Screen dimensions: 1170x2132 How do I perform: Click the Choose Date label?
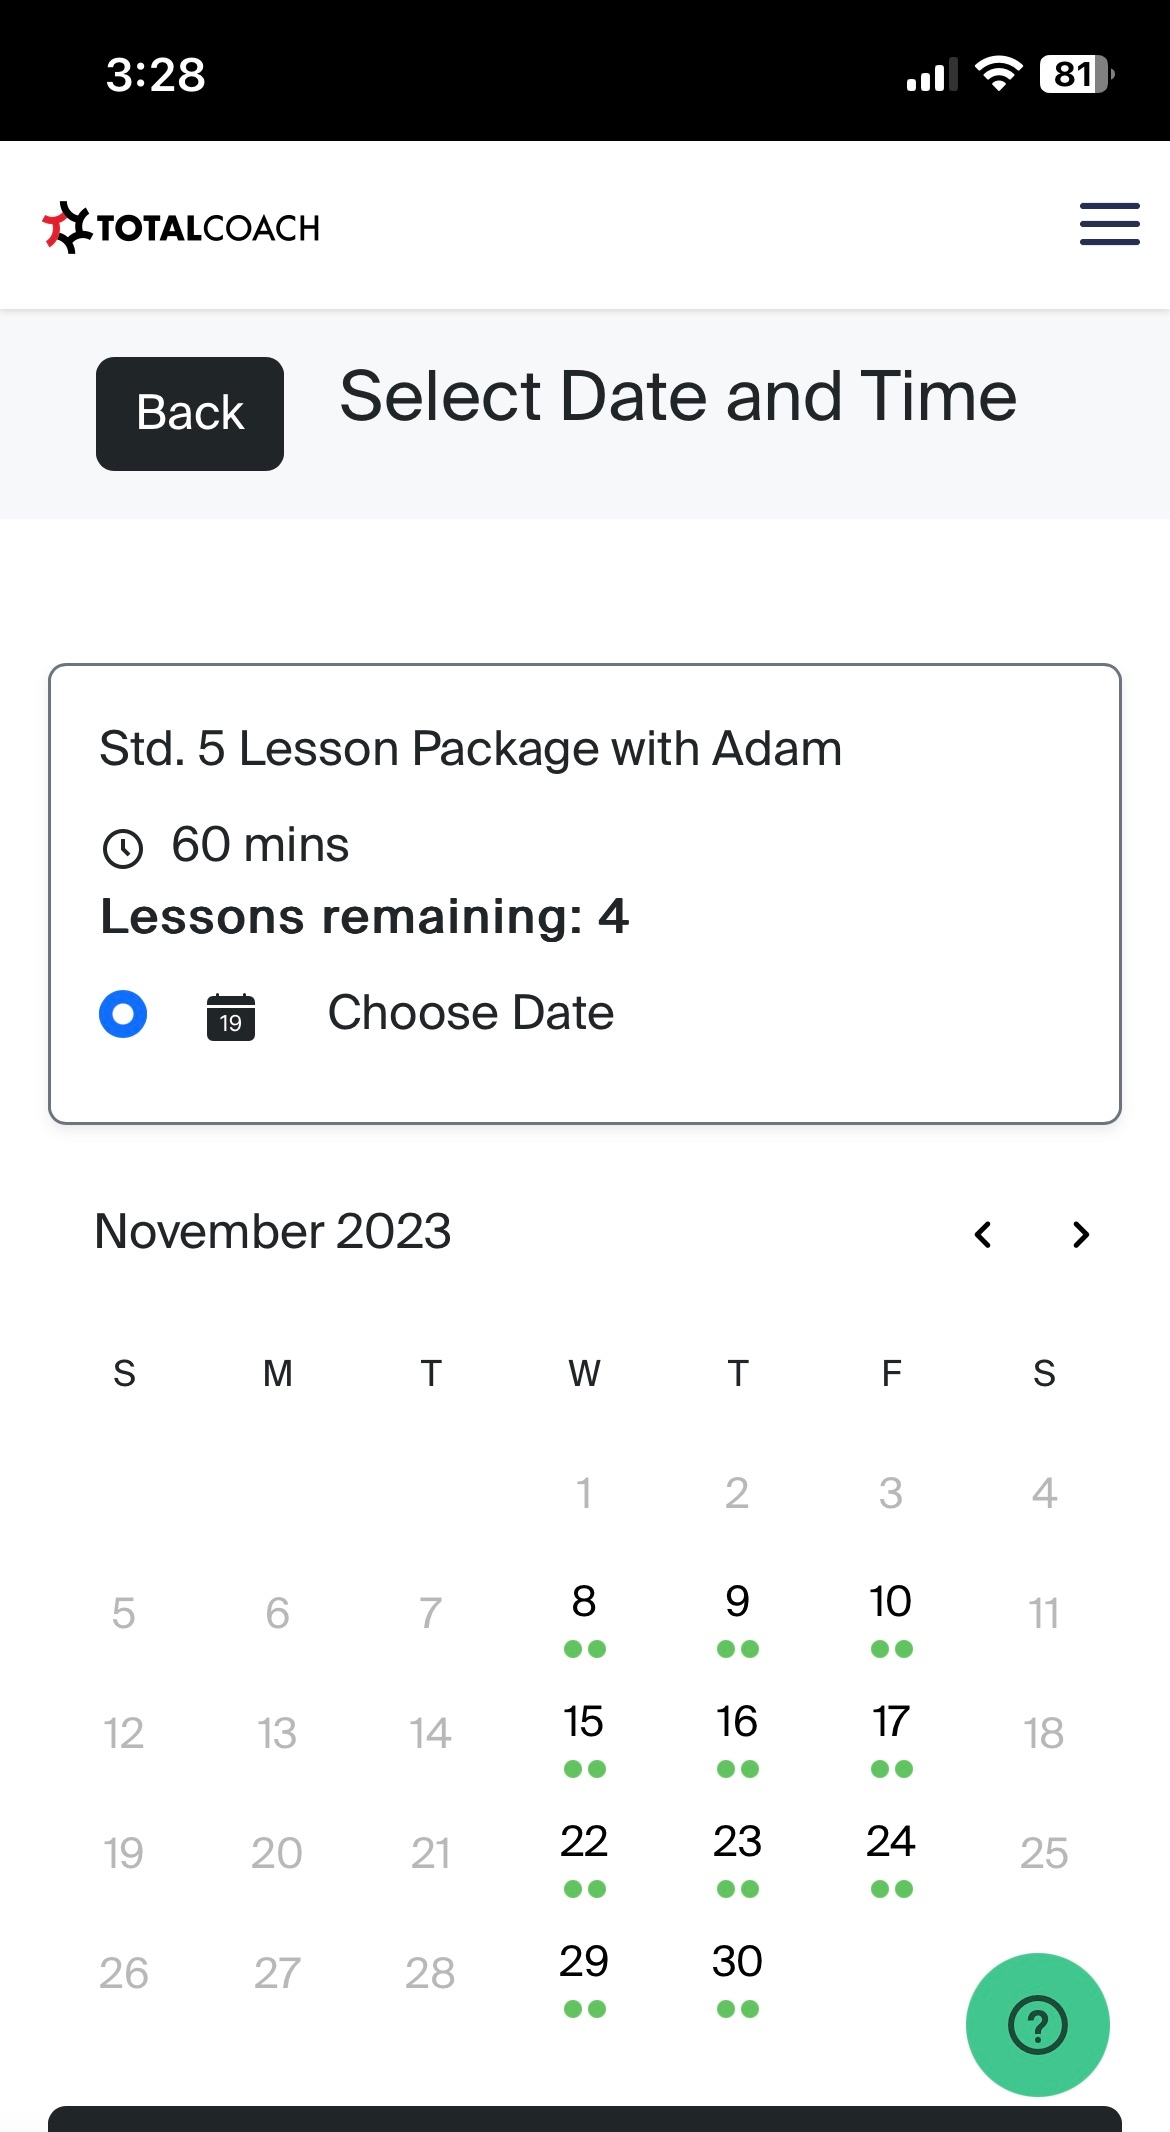pyautogui.click(x=471, y=1013)
